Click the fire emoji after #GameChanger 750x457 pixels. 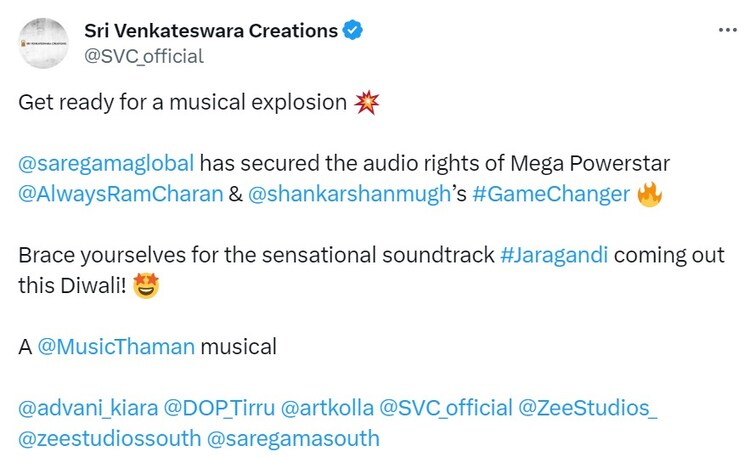click(x=650, y=193)
